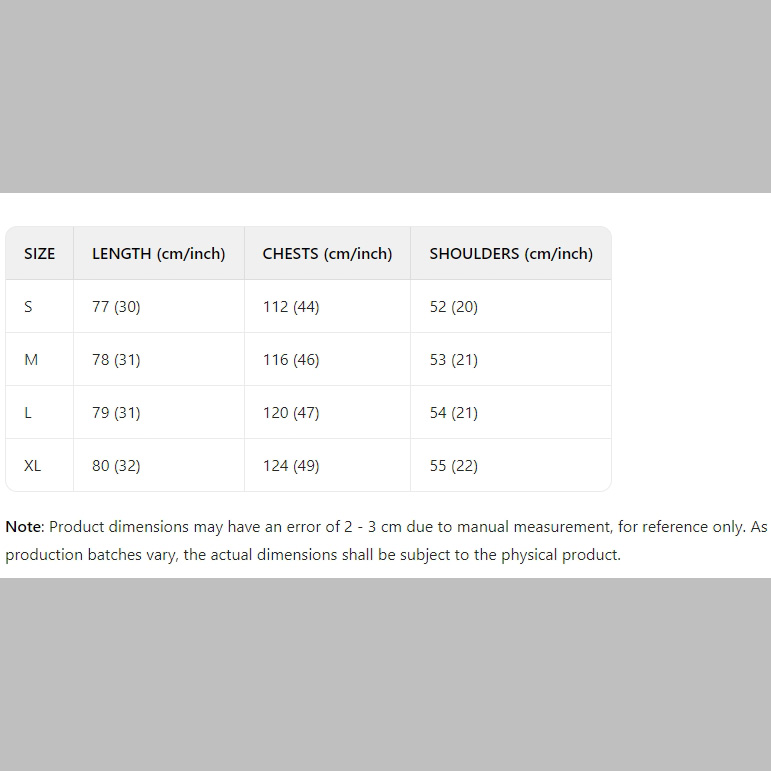
Task: Select the XL size row label
Action: click(x=33, y=466)
